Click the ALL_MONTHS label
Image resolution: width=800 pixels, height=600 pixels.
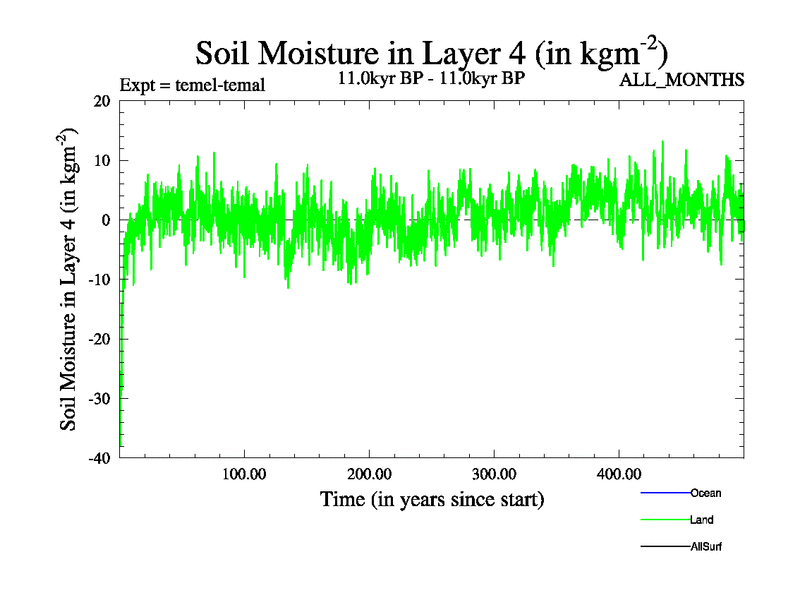click(x=683, y=80)
